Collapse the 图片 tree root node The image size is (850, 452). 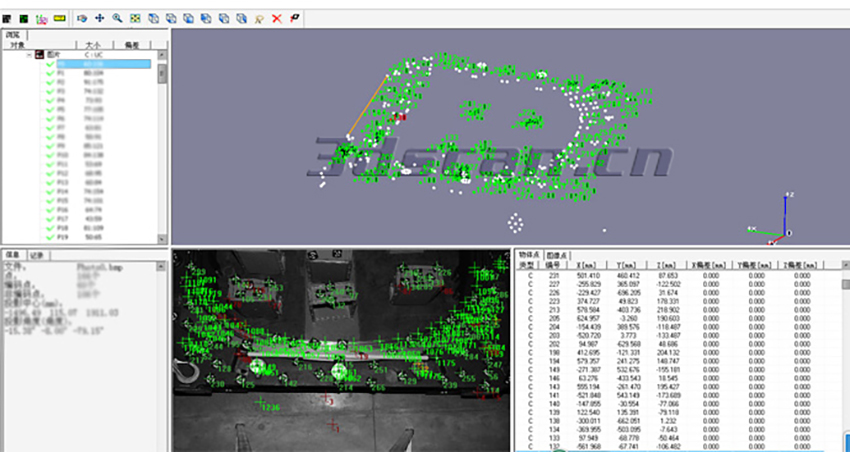29,54
